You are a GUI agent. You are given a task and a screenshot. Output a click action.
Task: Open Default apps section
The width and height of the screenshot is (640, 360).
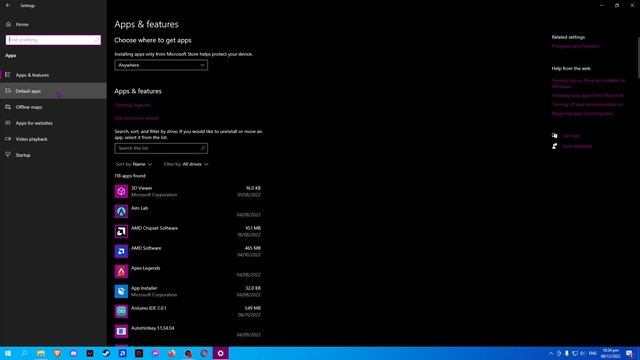click(53, 91)
